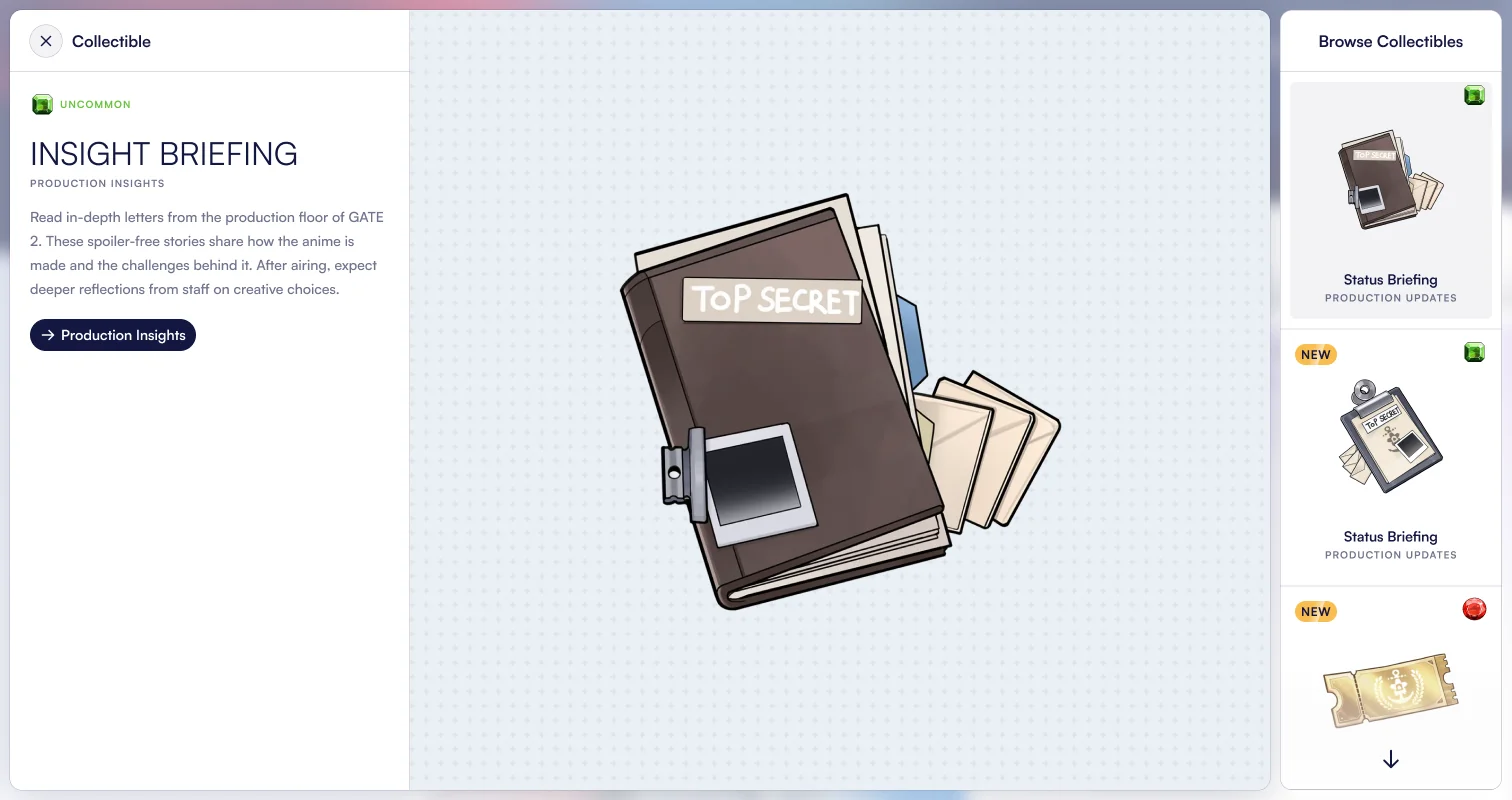Close the Collectible panel with the X

pos(46,41)
